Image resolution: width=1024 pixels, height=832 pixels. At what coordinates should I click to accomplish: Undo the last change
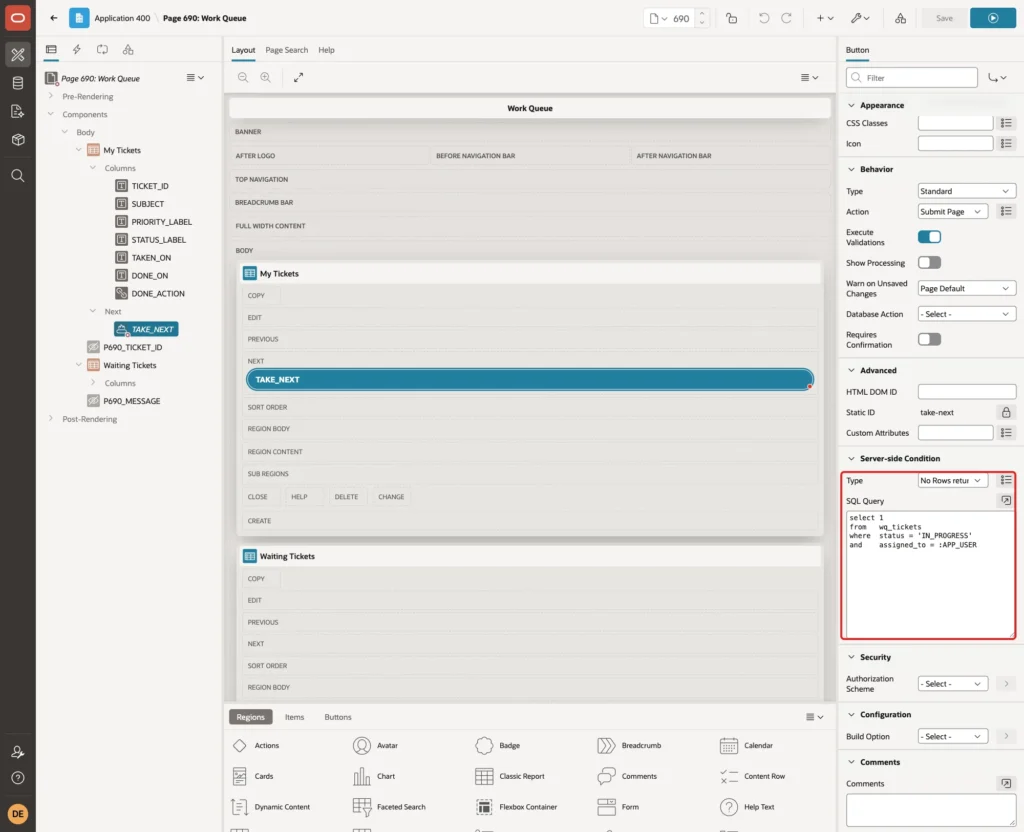[x=763, y=18]
